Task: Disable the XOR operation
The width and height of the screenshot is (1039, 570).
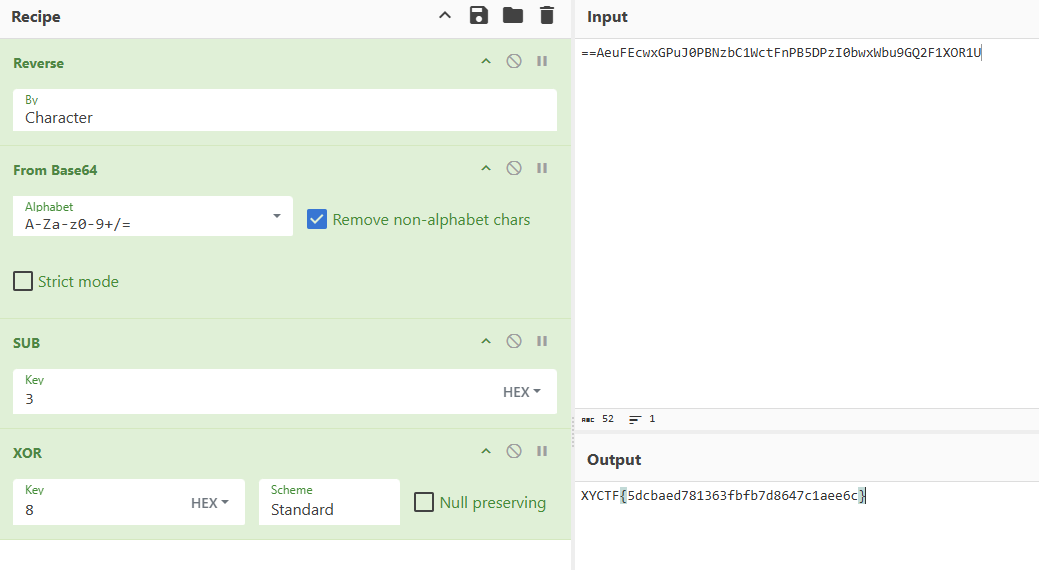Action: (514, 451)
